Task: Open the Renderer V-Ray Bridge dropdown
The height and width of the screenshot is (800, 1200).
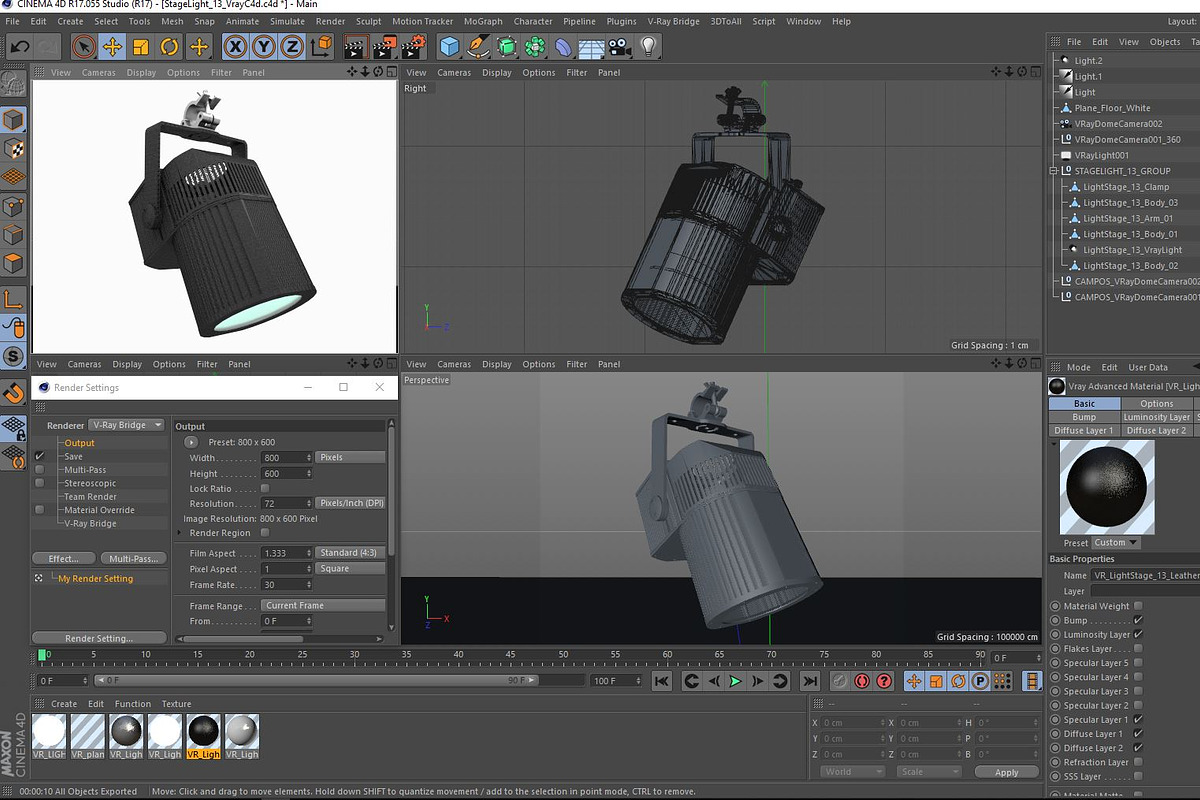Action: tap(126, 425)
